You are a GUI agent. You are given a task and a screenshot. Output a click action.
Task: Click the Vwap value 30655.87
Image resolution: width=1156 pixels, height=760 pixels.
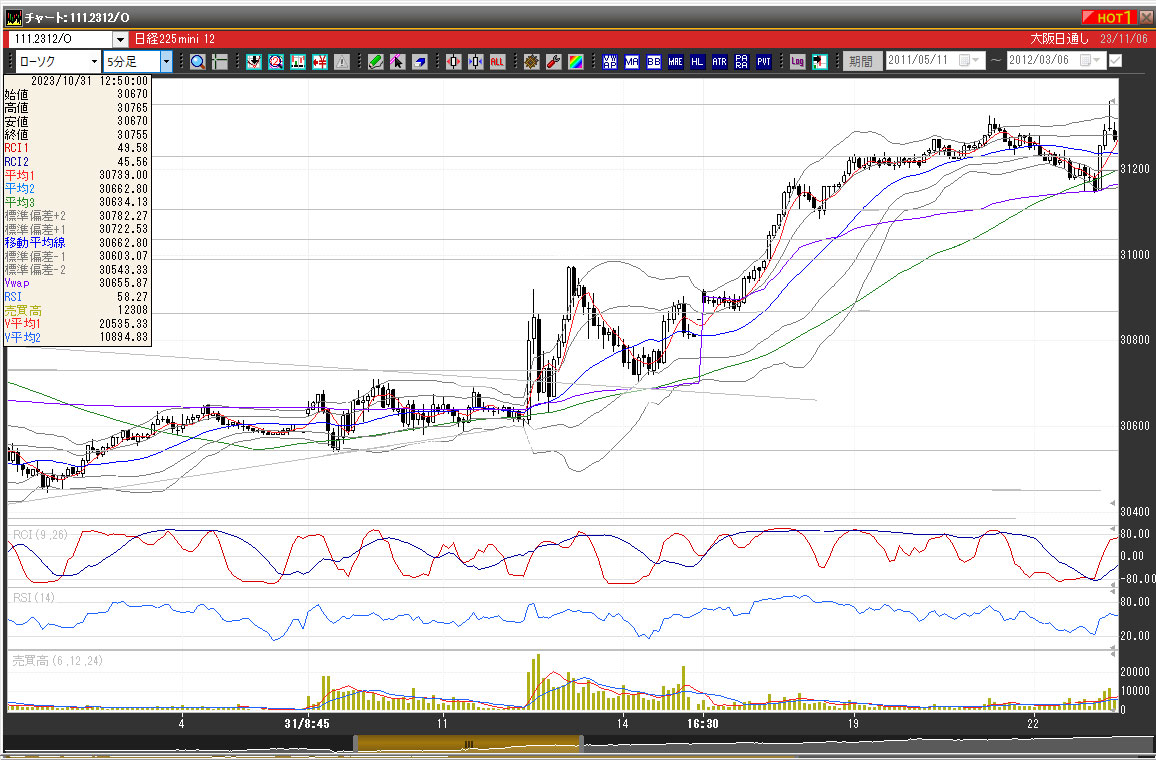point(124,283)
